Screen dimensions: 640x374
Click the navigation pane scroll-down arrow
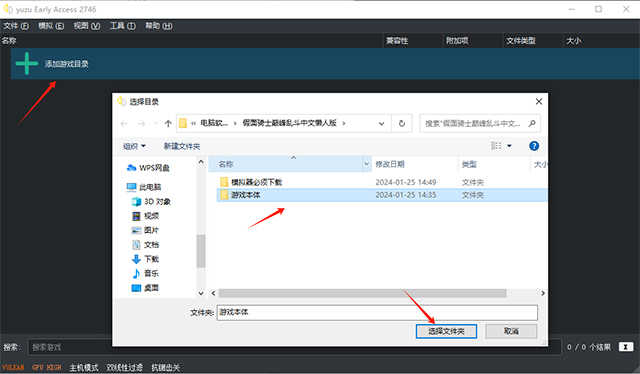tap(201, 293)
